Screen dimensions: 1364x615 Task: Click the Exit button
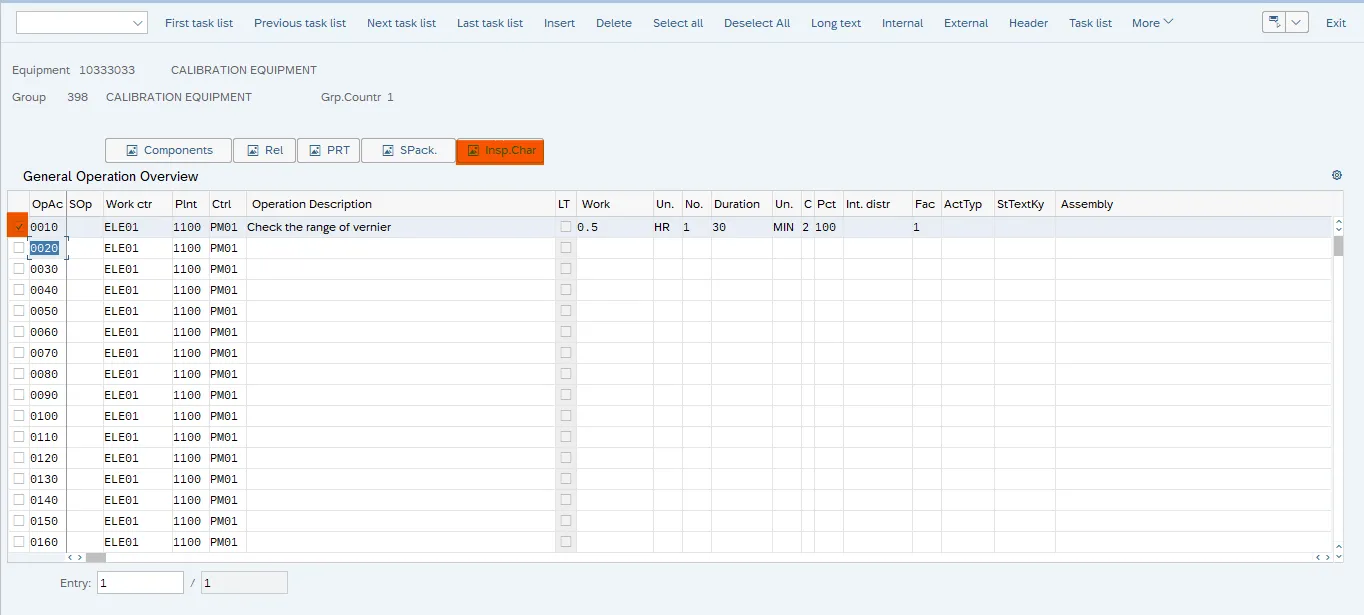click(1336, 23)
